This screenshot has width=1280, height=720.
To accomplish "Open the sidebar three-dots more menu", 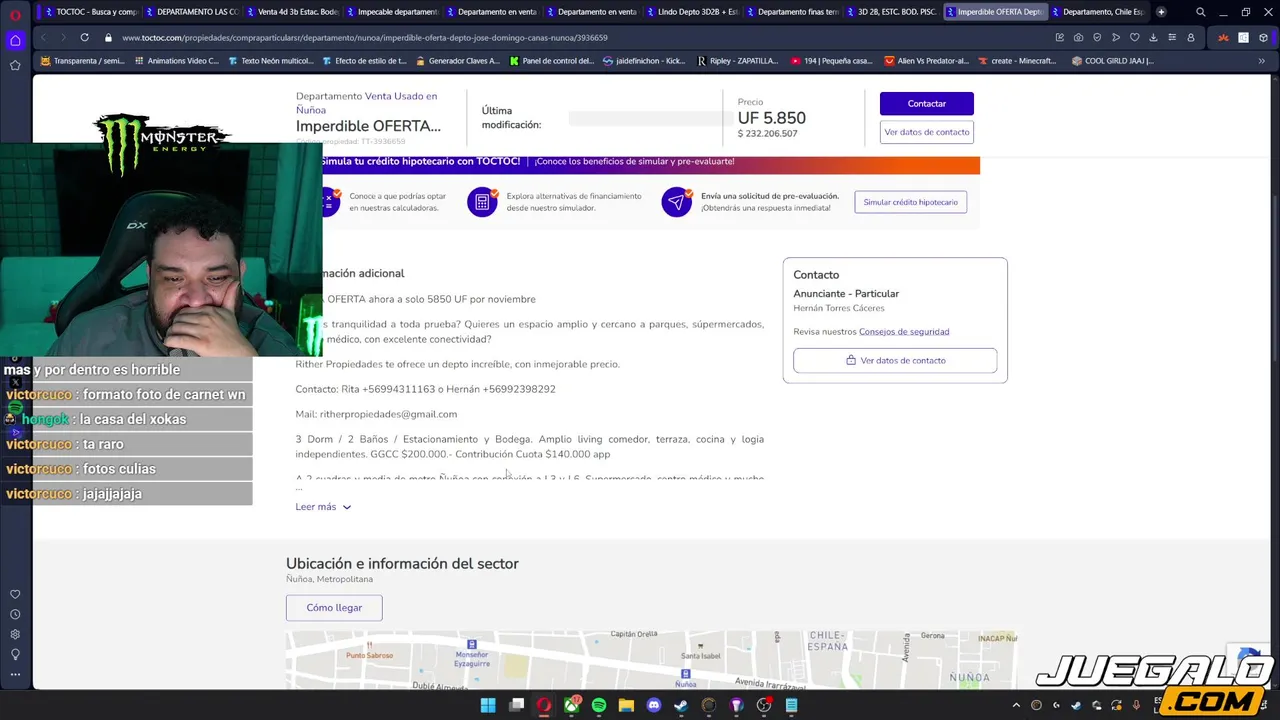I will (x=15, y=674).
